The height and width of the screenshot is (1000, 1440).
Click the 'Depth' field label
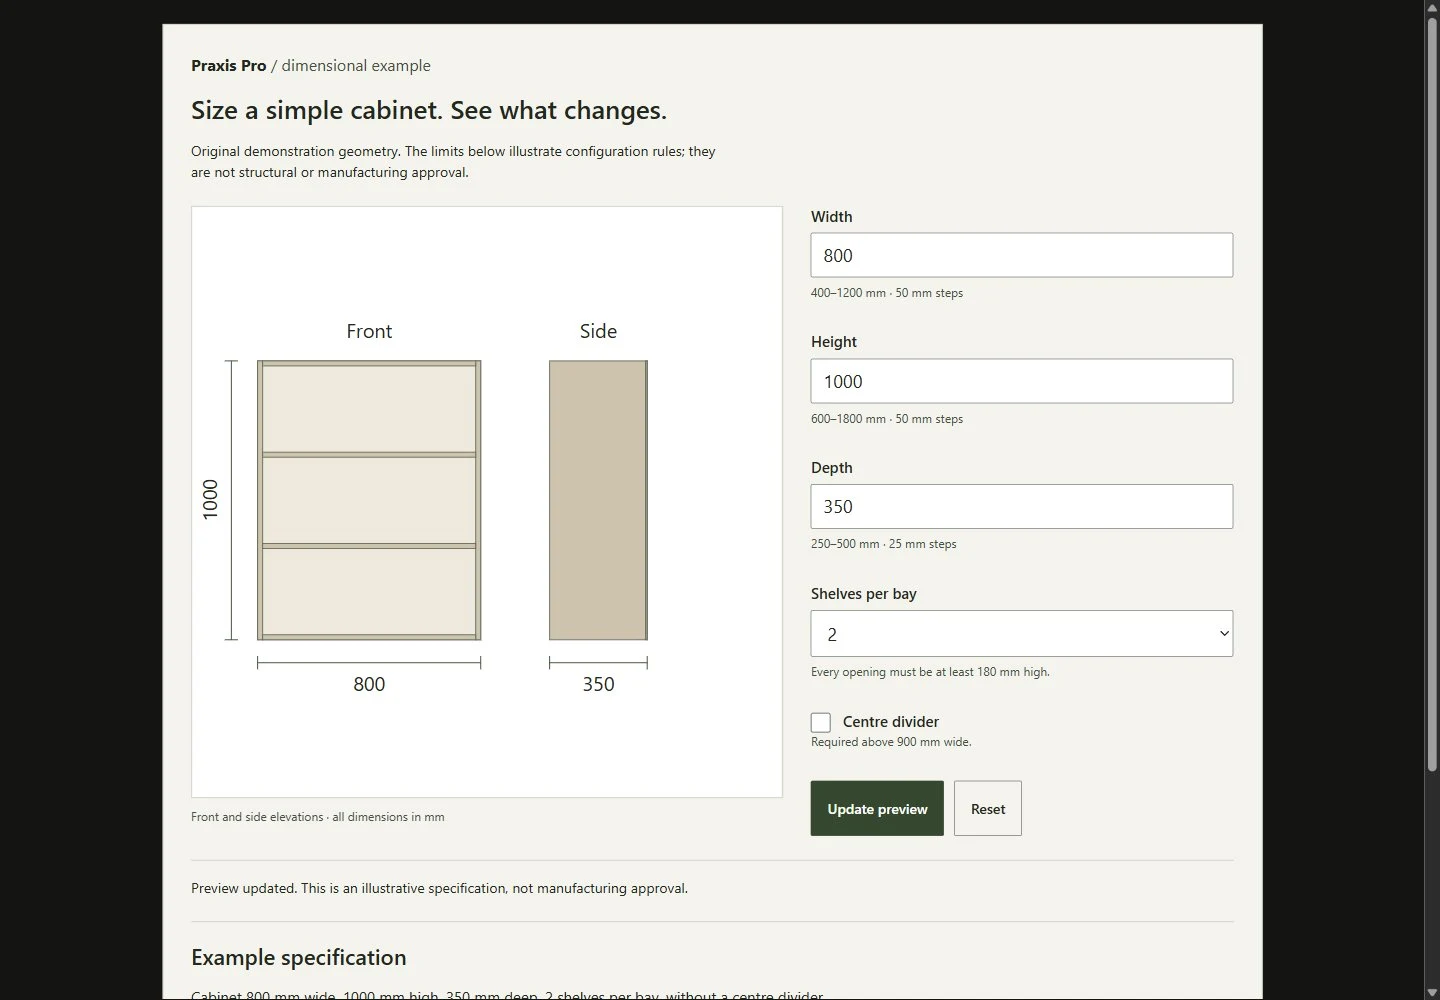(x=832, y=467)
